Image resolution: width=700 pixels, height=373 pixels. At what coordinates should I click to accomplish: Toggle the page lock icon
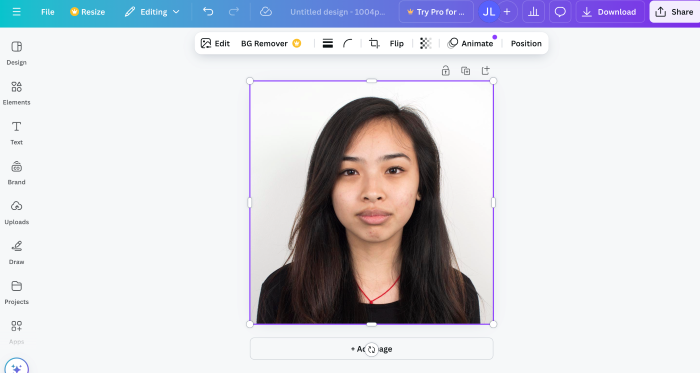(x=446, y=70)
